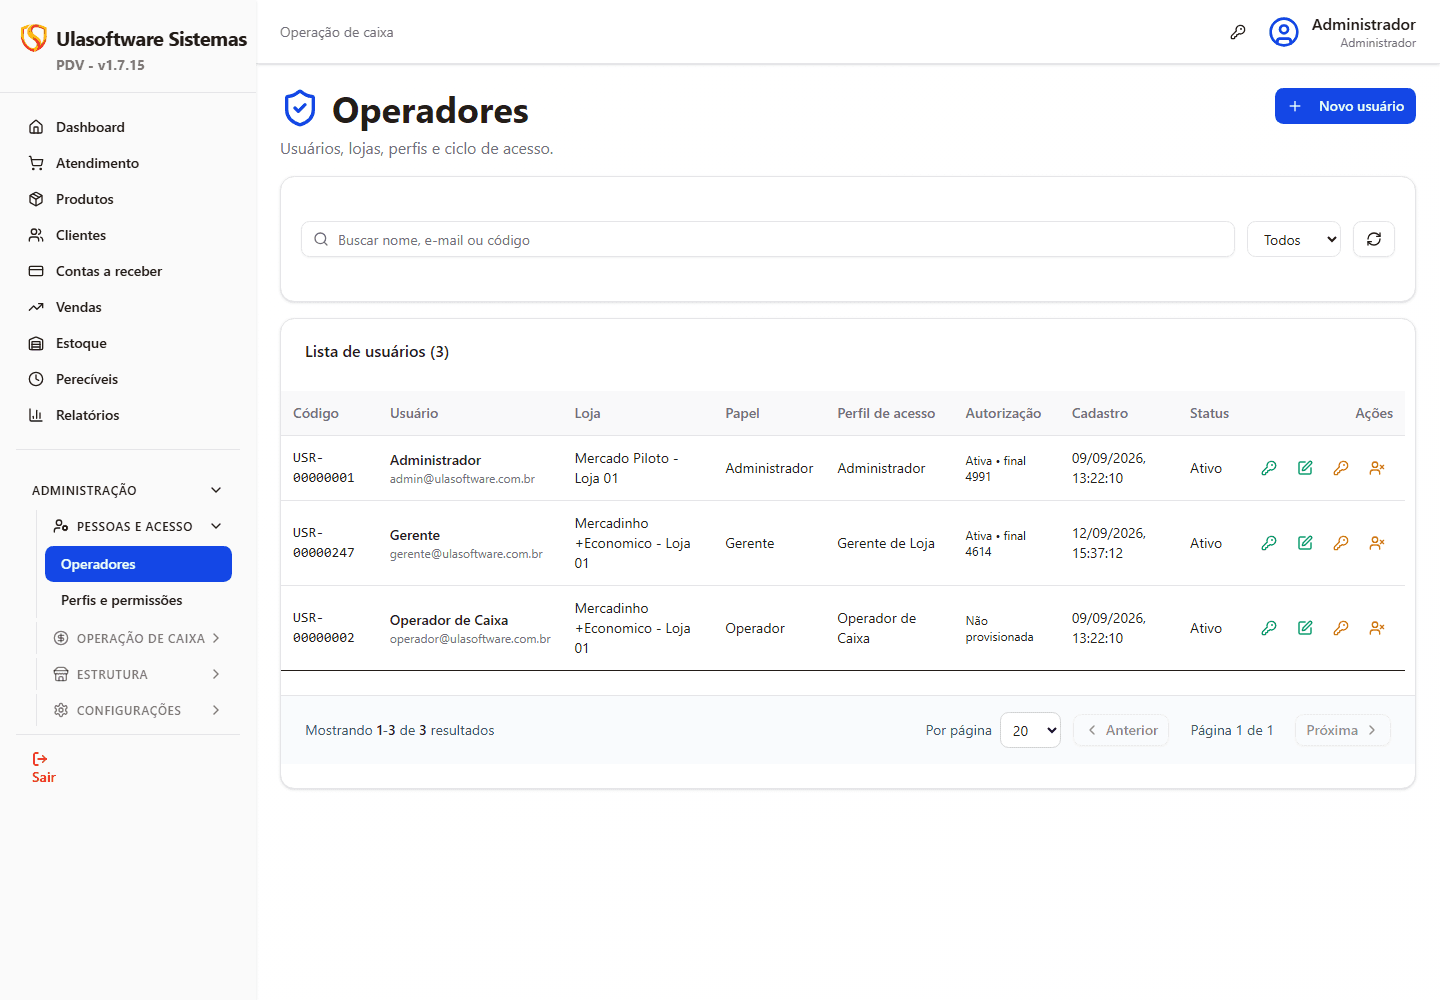Open Dashboard from the sidebar
1440x1000 pixels.
tap(128, 127)
